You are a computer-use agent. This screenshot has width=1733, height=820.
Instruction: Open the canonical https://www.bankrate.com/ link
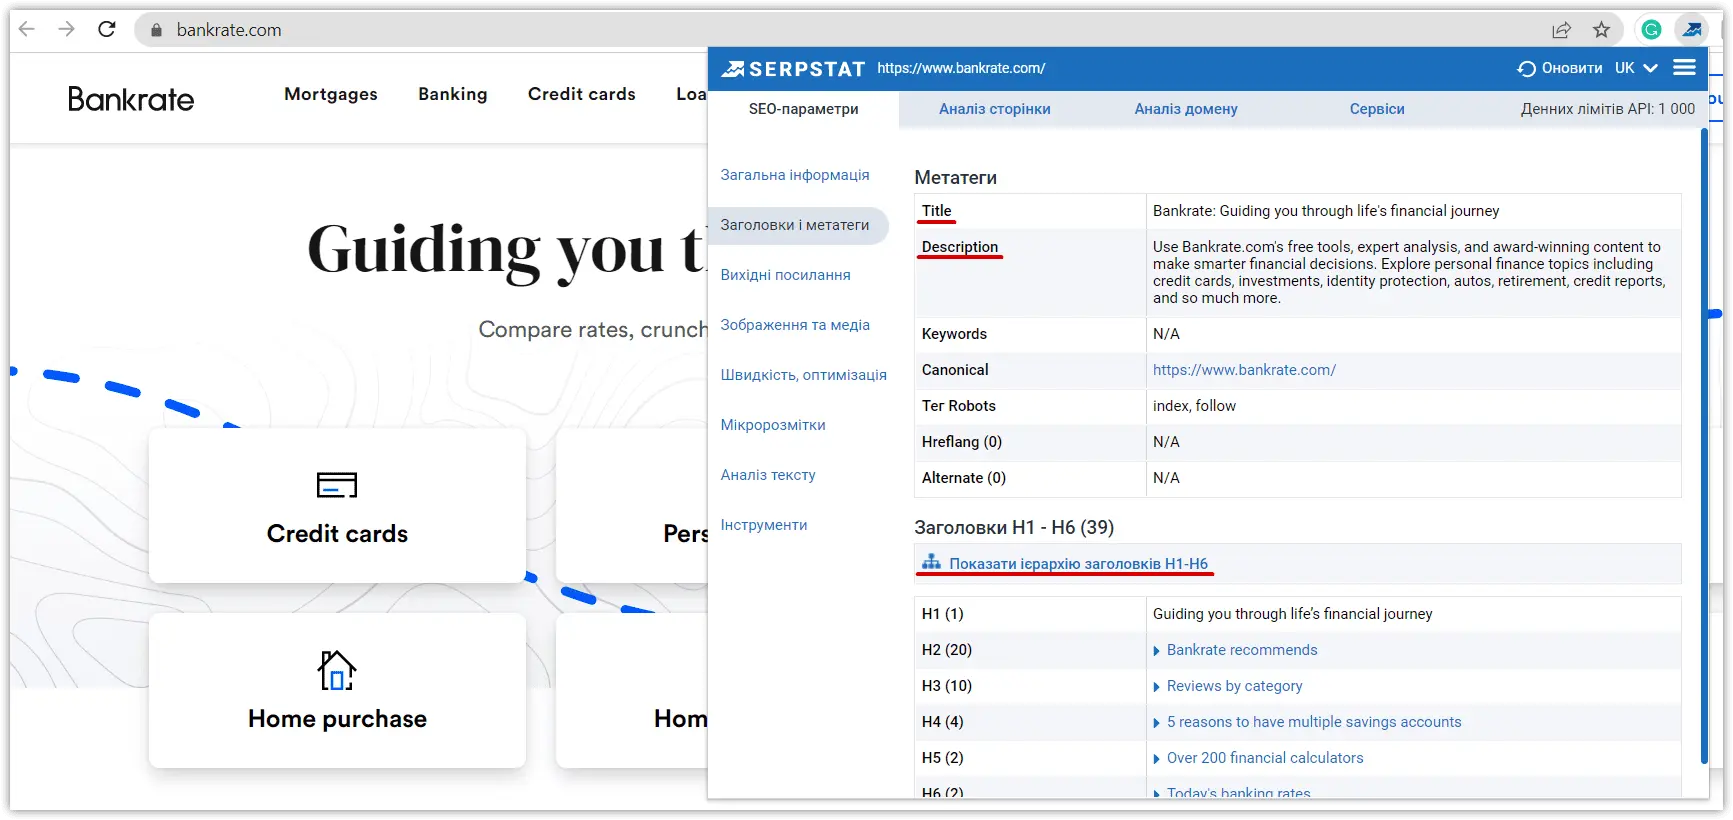click(x=1244, y=370)
